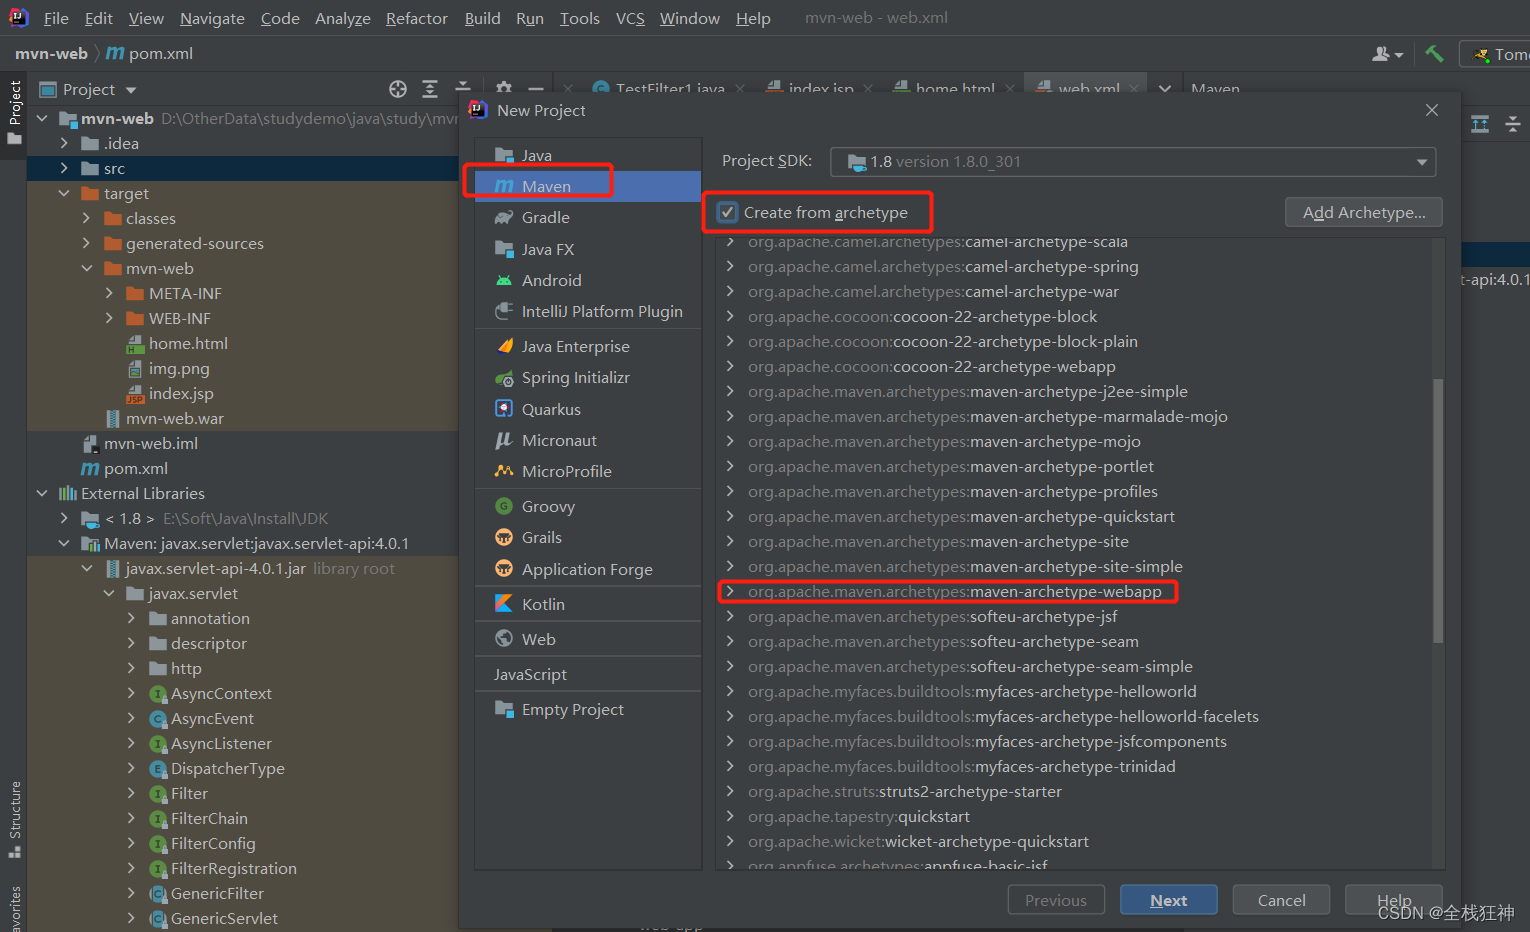The height and width of the screenshot is (932, 1530).
Task: Open File menu
Action: tap(56, 18)
